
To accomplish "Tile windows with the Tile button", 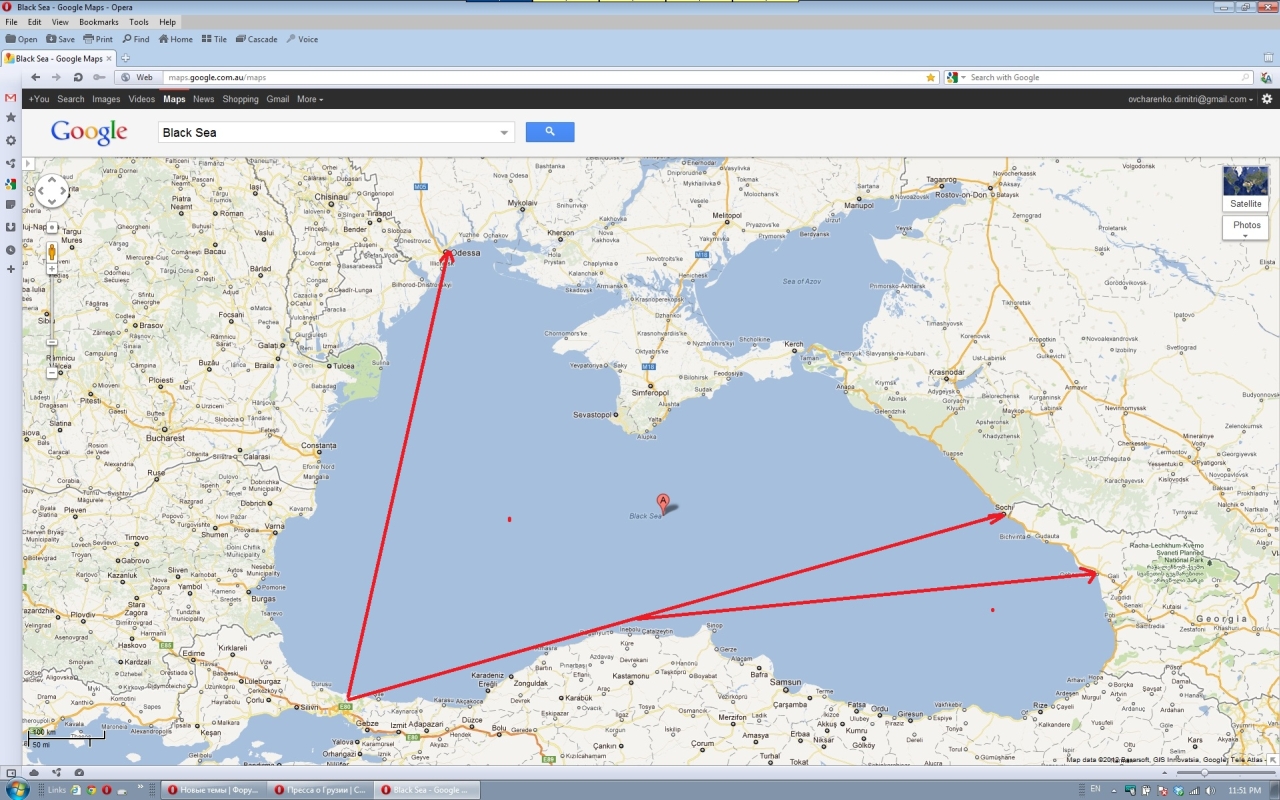I will click(214, 40).
